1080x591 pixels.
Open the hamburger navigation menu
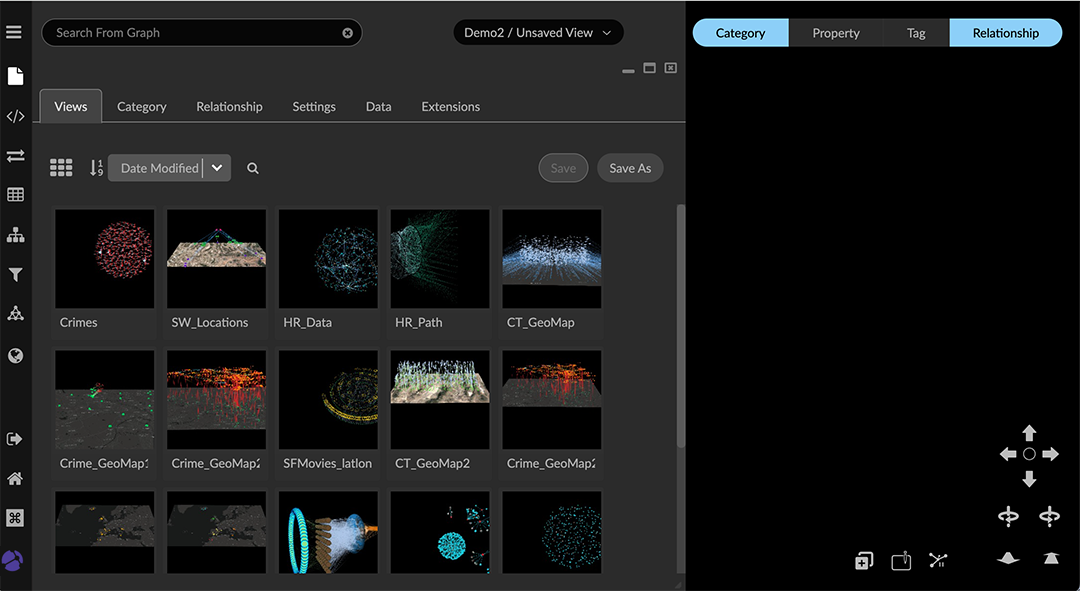point(15,30)
